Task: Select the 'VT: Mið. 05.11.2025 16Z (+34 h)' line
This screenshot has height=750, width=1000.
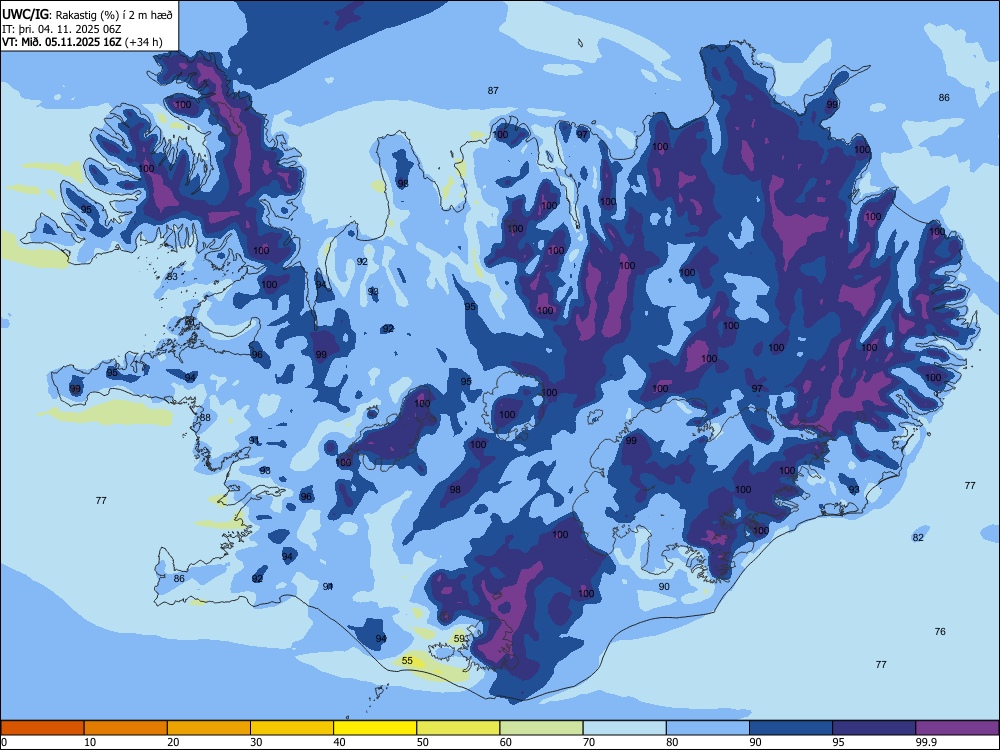Action: 82,42
